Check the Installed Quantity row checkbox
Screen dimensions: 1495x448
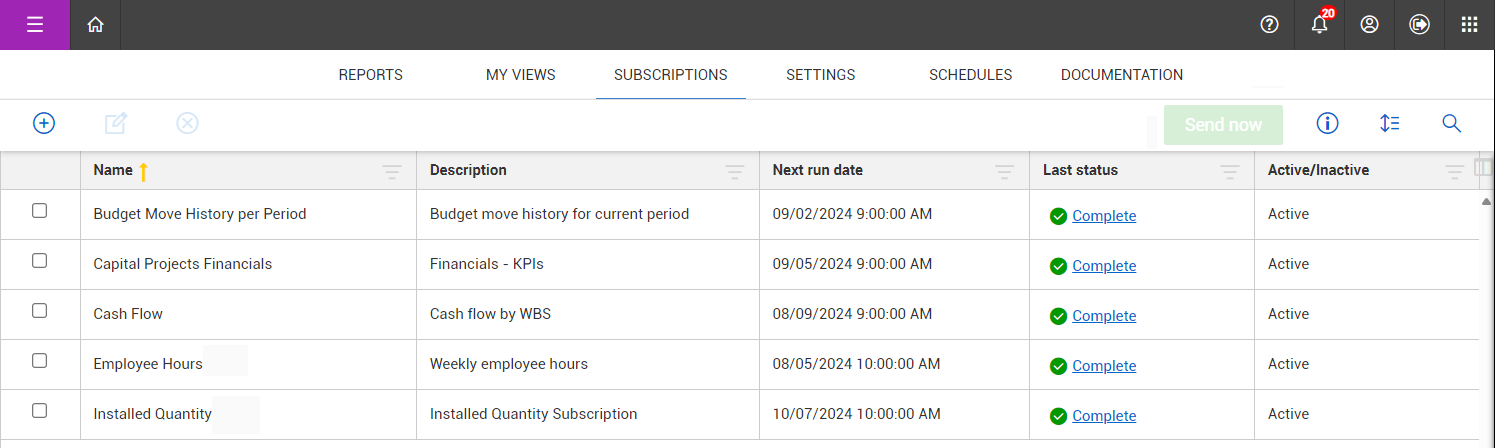[x=40, y=411]
